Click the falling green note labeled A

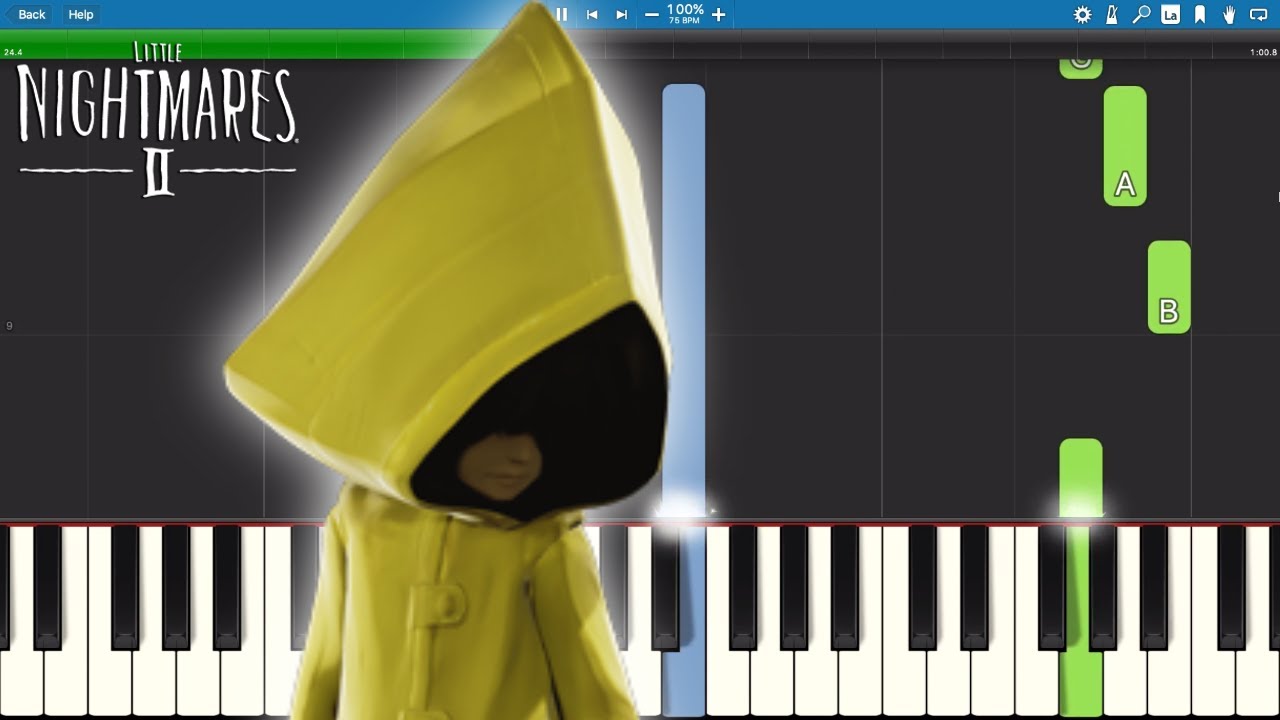1125,146
